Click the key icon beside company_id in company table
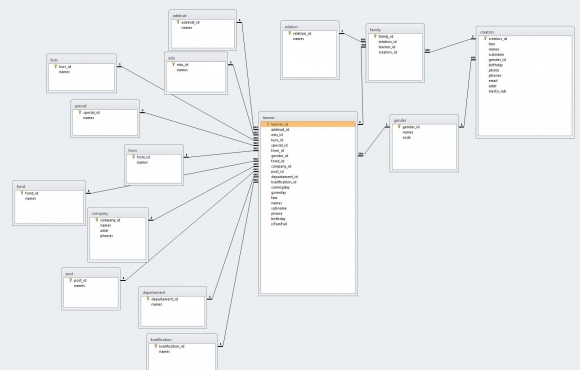Image resolution: width=580 pixels, height=370 pixels. [97, 220]
